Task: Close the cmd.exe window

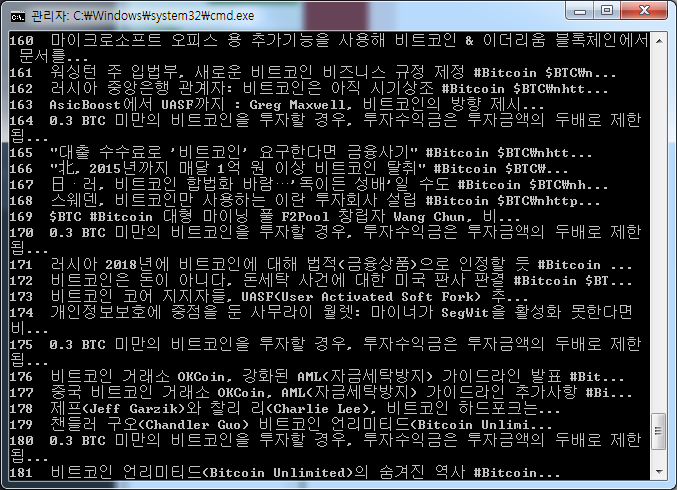Action: click(x=644, y=10)
